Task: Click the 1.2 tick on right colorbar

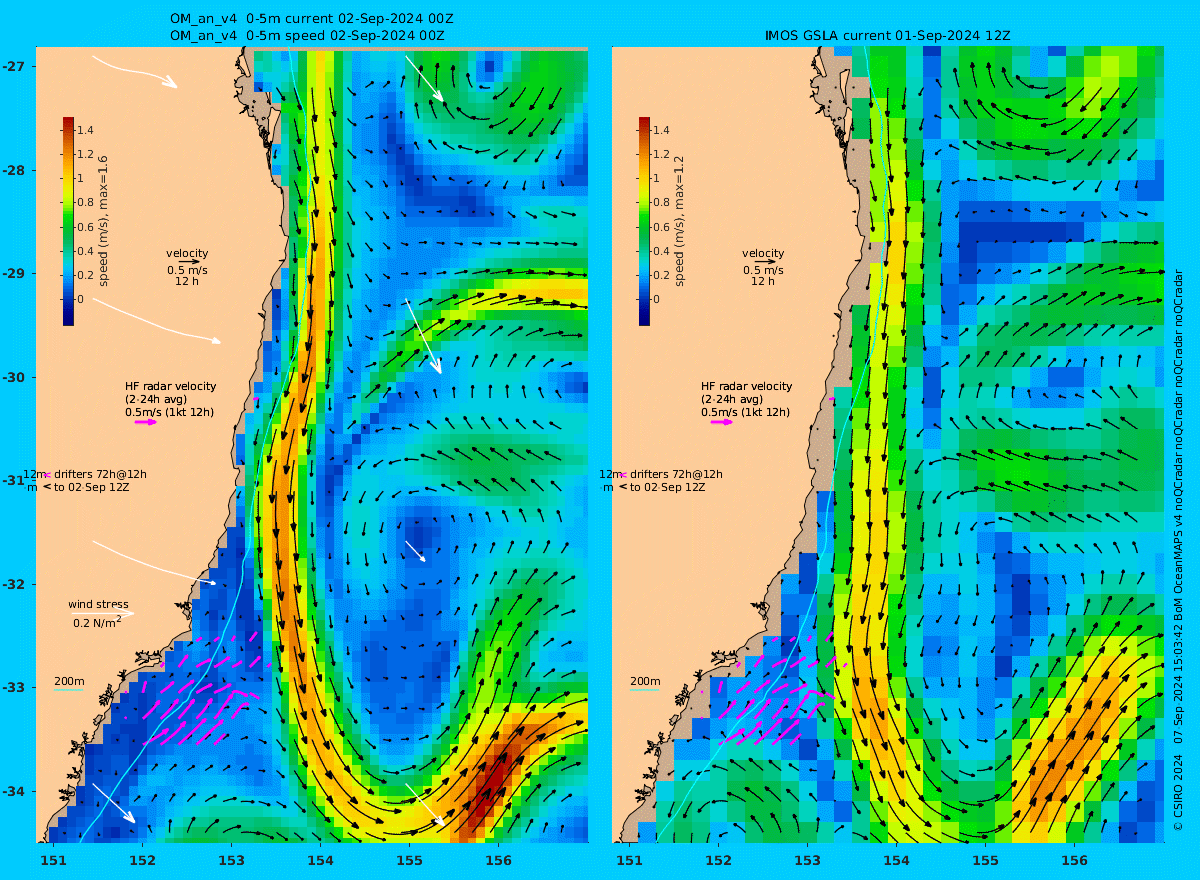Action: tap(661, 154)
